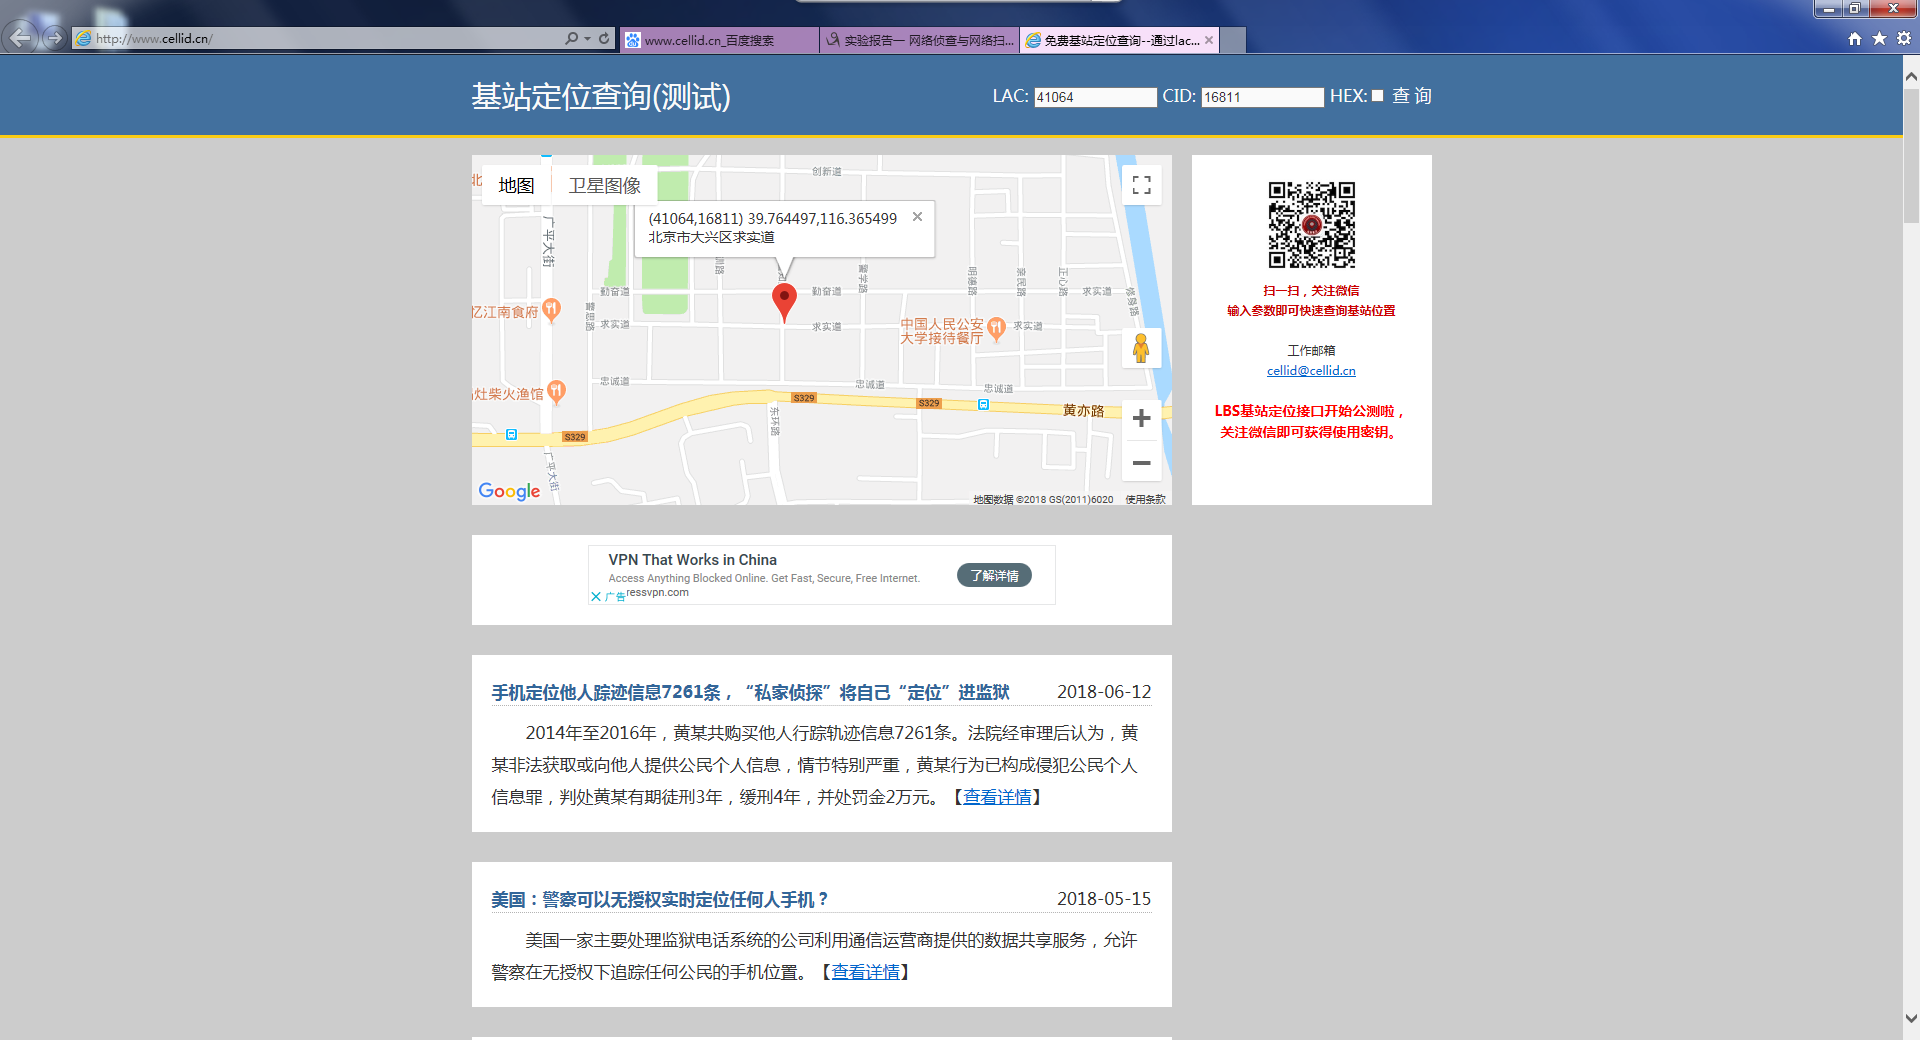Click the ressvpn.com ad URL text
This screenshot has height=1040, width=1920.
pos(657,592)
